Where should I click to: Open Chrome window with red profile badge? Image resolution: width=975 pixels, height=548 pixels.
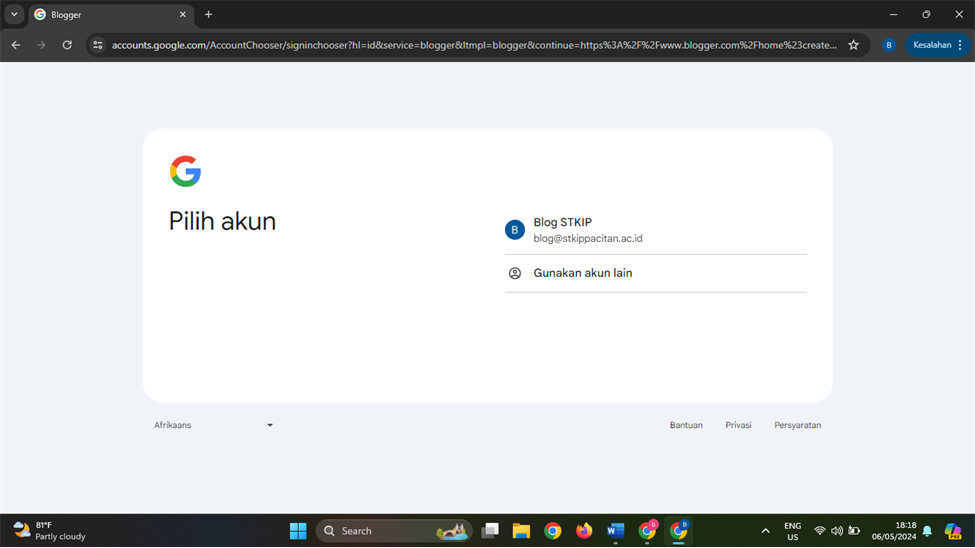(647, 531)
